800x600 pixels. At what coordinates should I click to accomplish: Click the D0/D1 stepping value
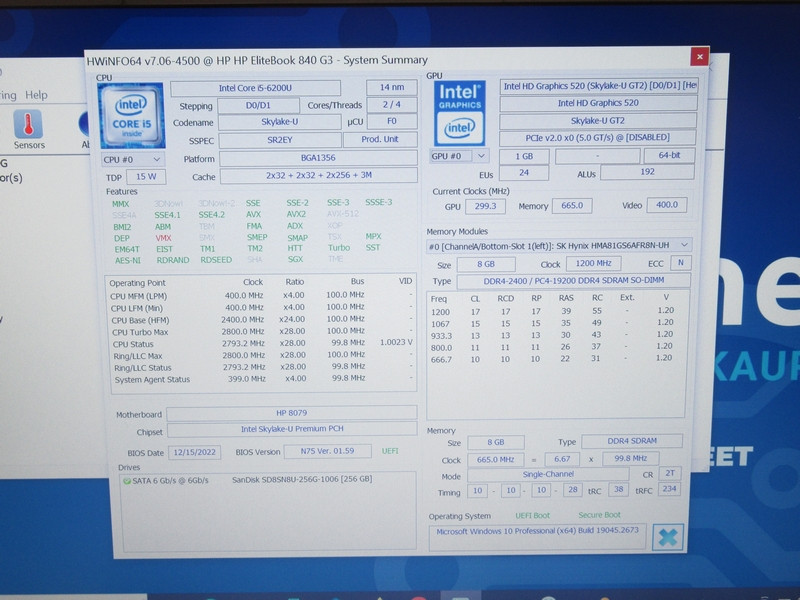[258, 106]
